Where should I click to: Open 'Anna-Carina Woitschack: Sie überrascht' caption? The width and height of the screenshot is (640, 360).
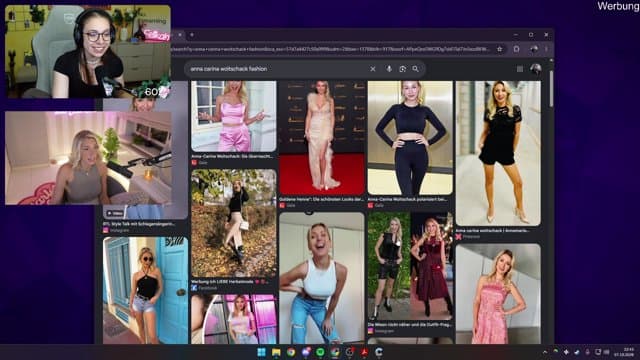[x=232, y=156]
